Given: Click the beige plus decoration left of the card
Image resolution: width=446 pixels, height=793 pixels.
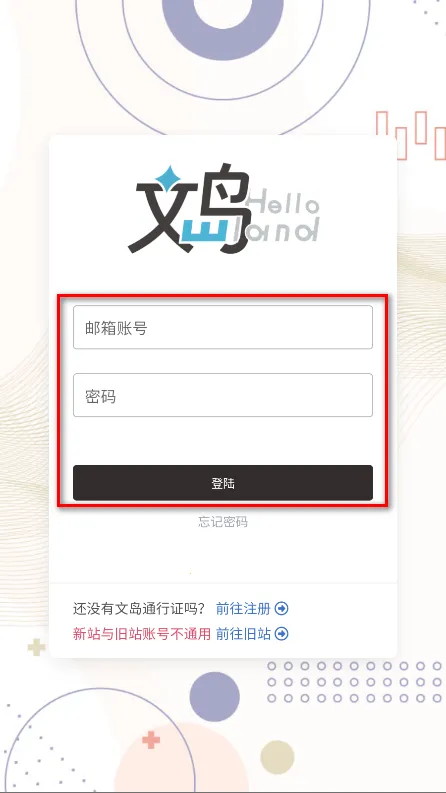Looking at the screenshot, I should click(x=36, y=647).
